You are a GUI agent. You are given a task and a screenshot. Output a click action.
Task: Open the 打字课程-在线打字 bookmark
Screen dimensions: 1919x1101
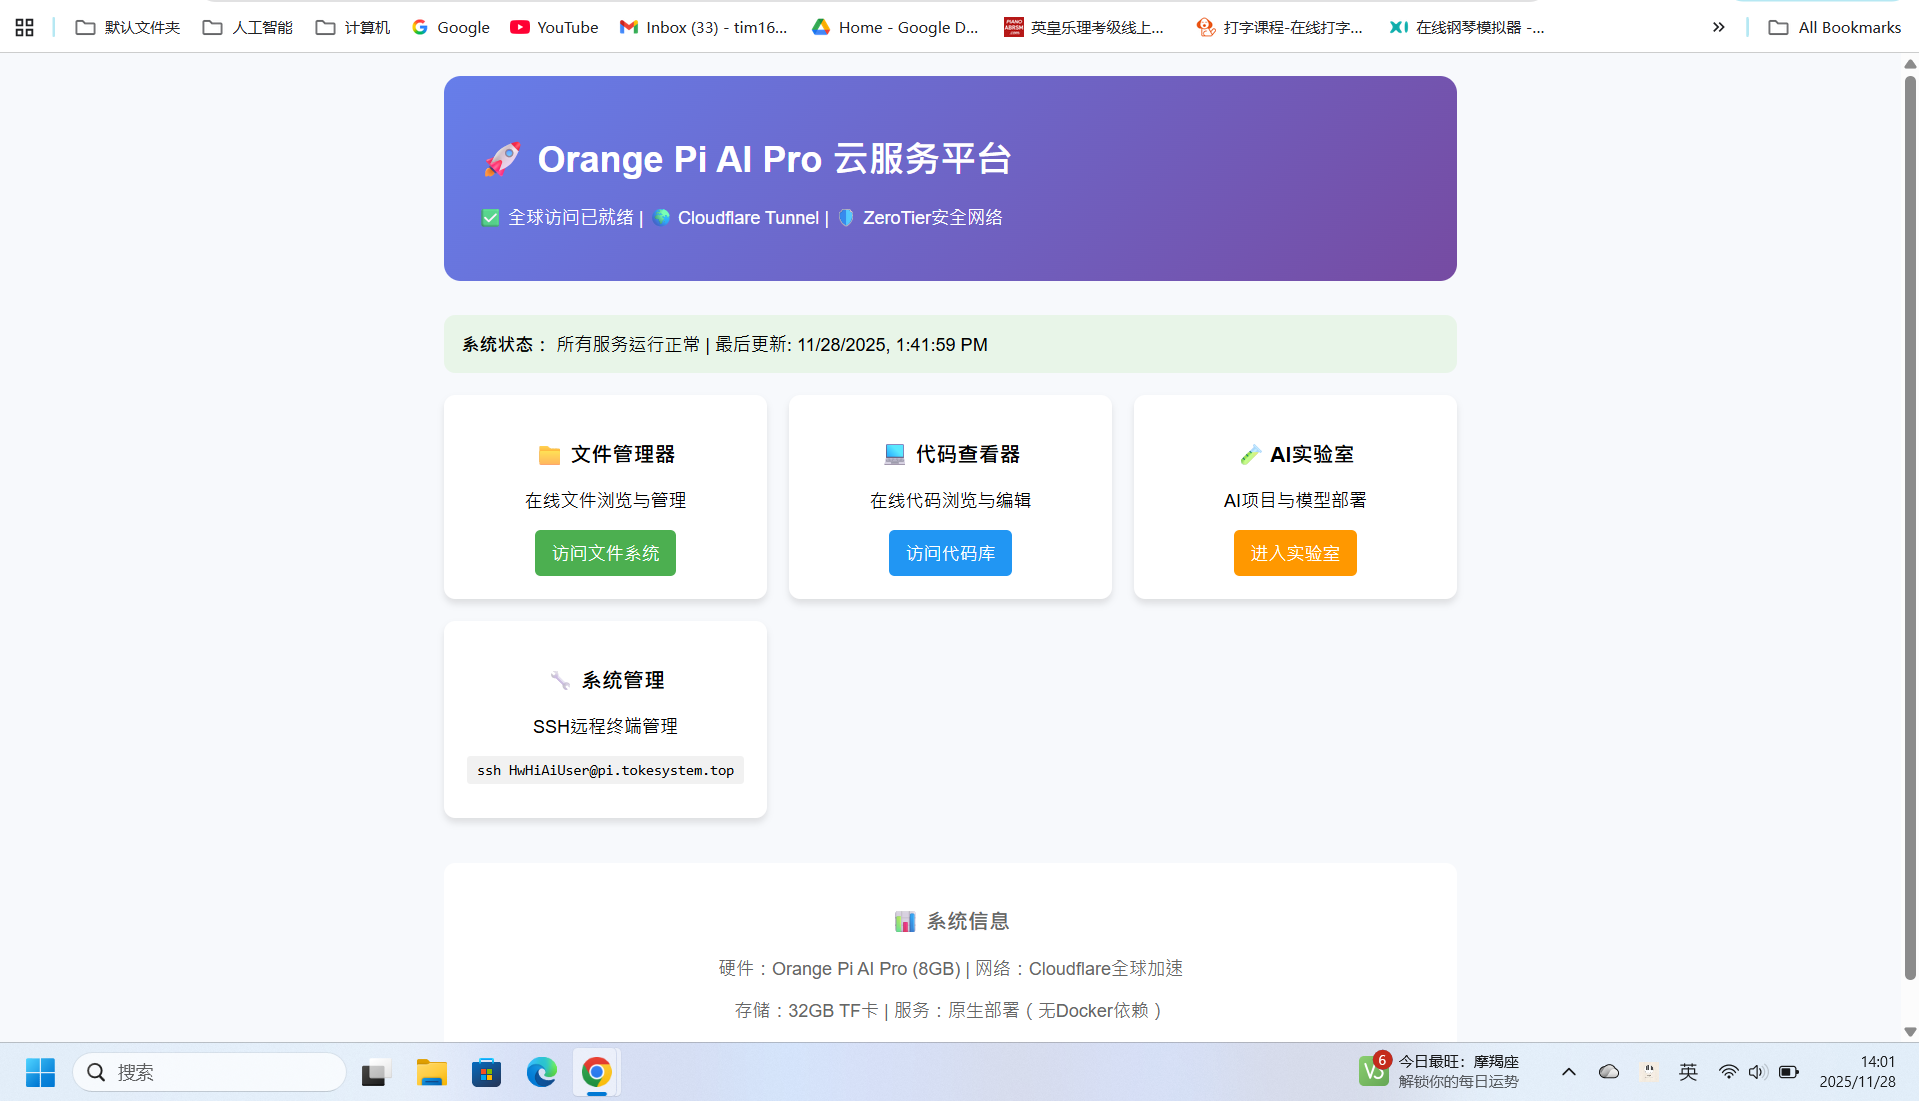click(x=1279, y=27)
